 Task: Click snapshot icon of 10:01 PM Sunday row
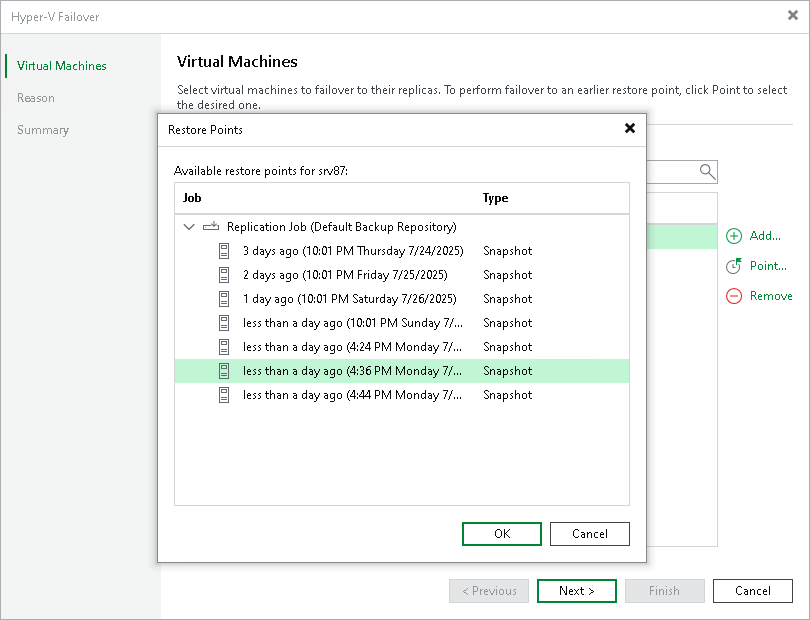(x=224, y=323)
